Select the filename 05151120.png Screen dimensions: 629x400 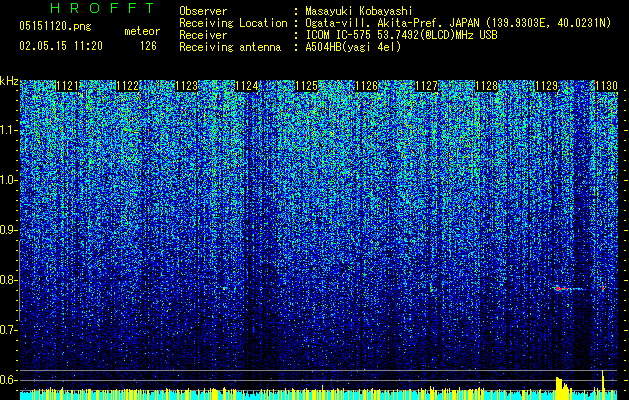pyautogui.click(x=55, y=27)
